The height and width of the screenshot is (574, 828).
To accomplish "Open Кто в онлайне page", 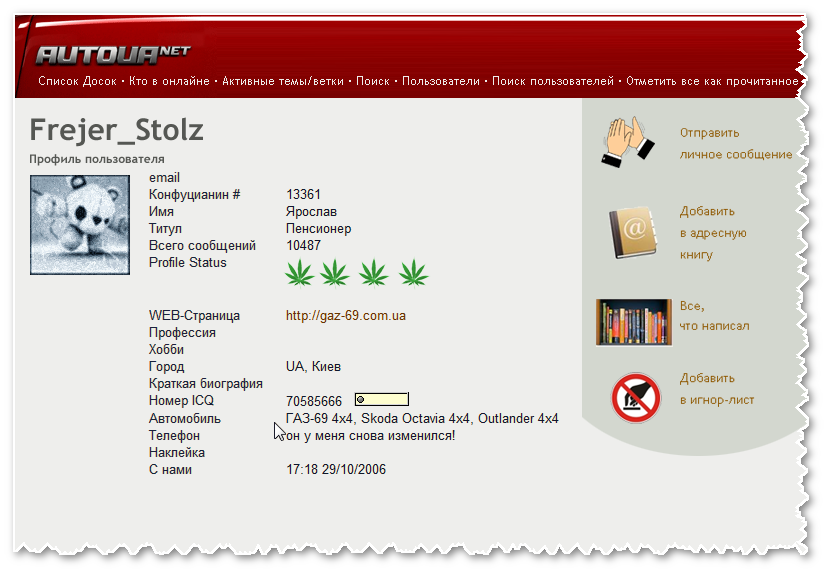I will pyautogui.click(x=168, y=81).
